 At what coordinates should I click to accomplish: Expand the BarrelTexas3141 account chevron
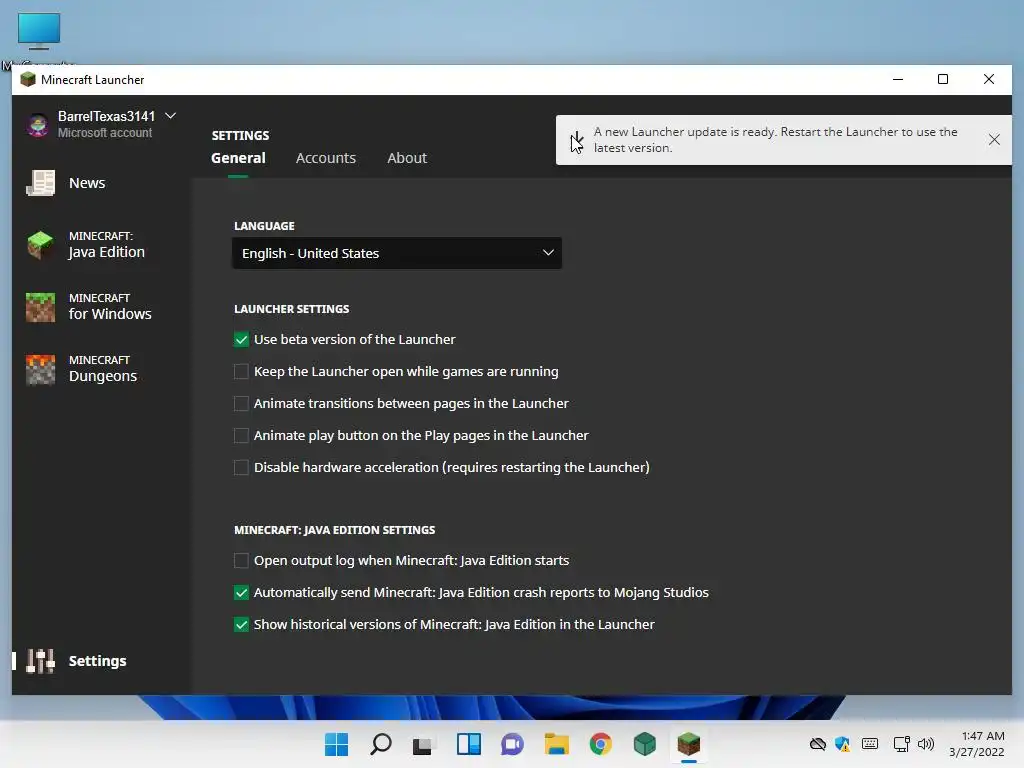point(170,116)
